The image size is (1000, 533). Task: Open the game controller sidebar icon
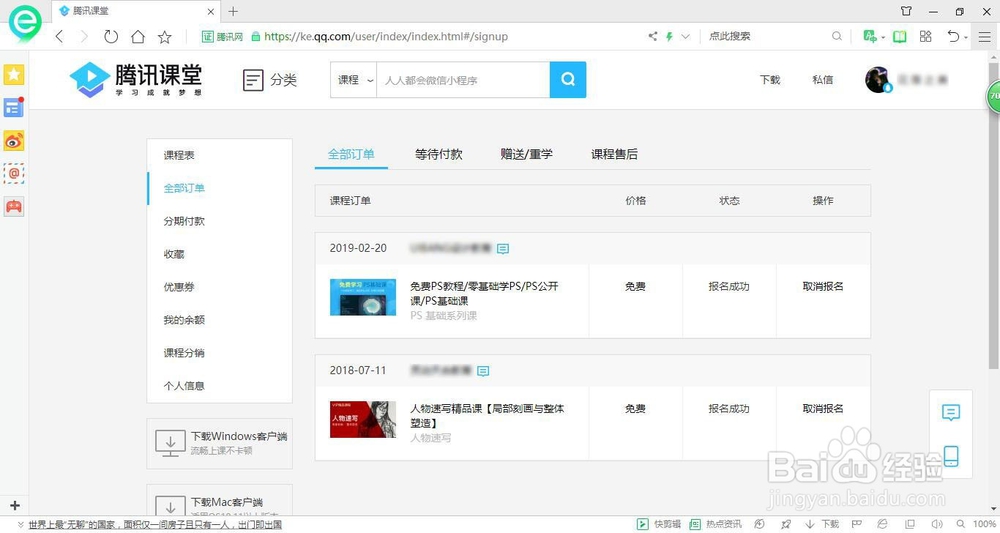coord(14,207)
